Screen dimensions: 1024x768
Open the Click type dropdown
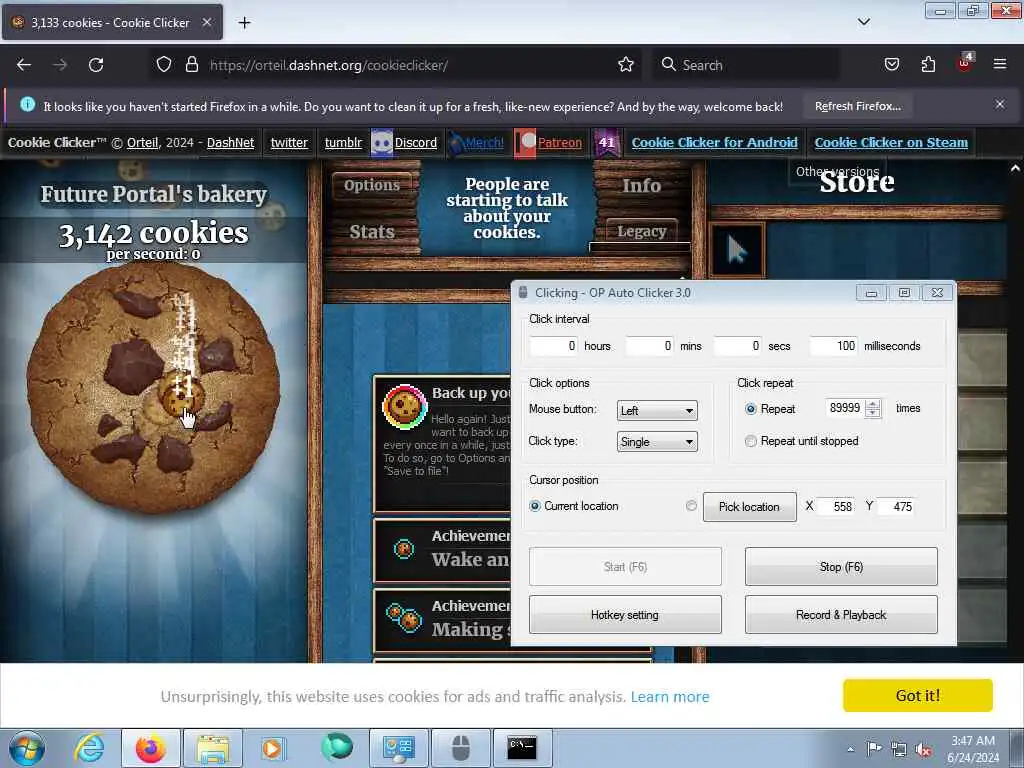click(x=657, y=442)
